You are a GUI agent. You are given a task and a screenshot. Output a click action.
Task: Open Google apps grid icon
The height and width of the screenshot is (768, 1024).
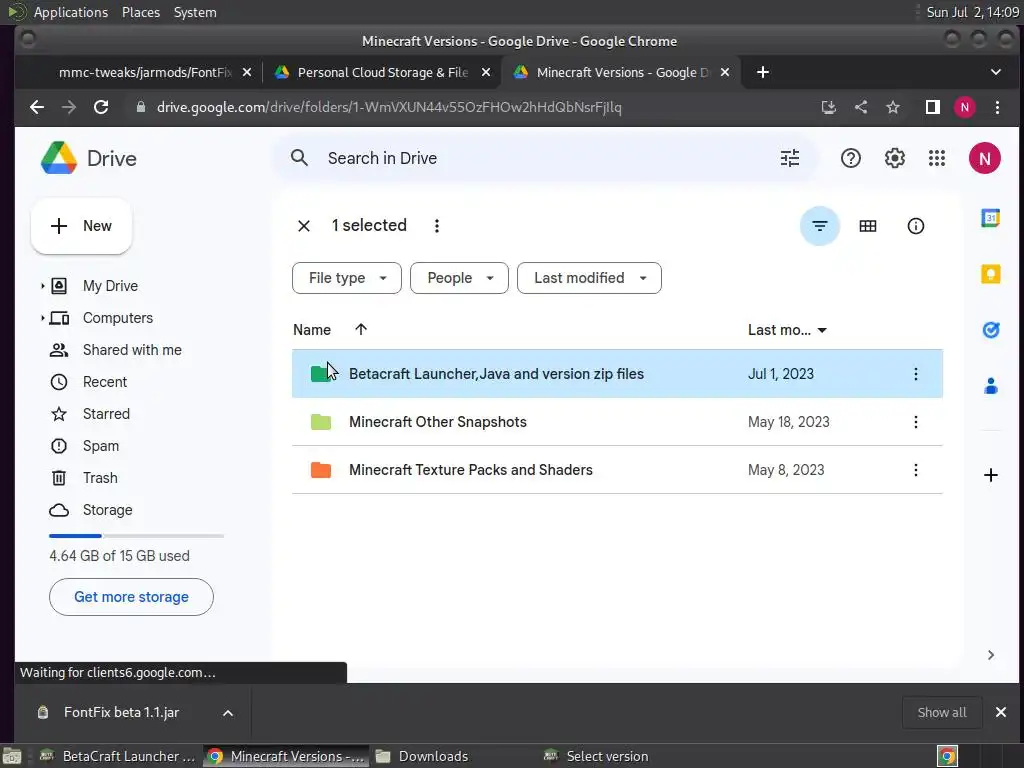[937, 158]
